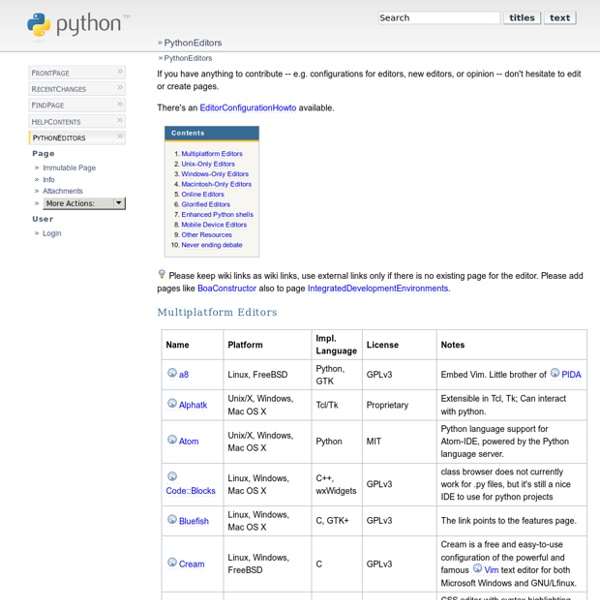The height and width of the screenshot is (600, 600).
Task: Open the page Info link
Action: [49, 179]
